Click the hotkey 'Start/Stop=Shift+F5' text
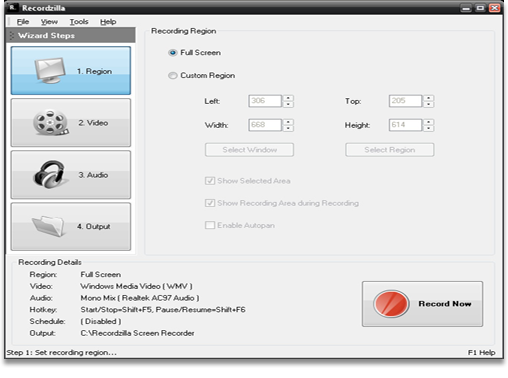Screen dimensions: 508x378 117,309
